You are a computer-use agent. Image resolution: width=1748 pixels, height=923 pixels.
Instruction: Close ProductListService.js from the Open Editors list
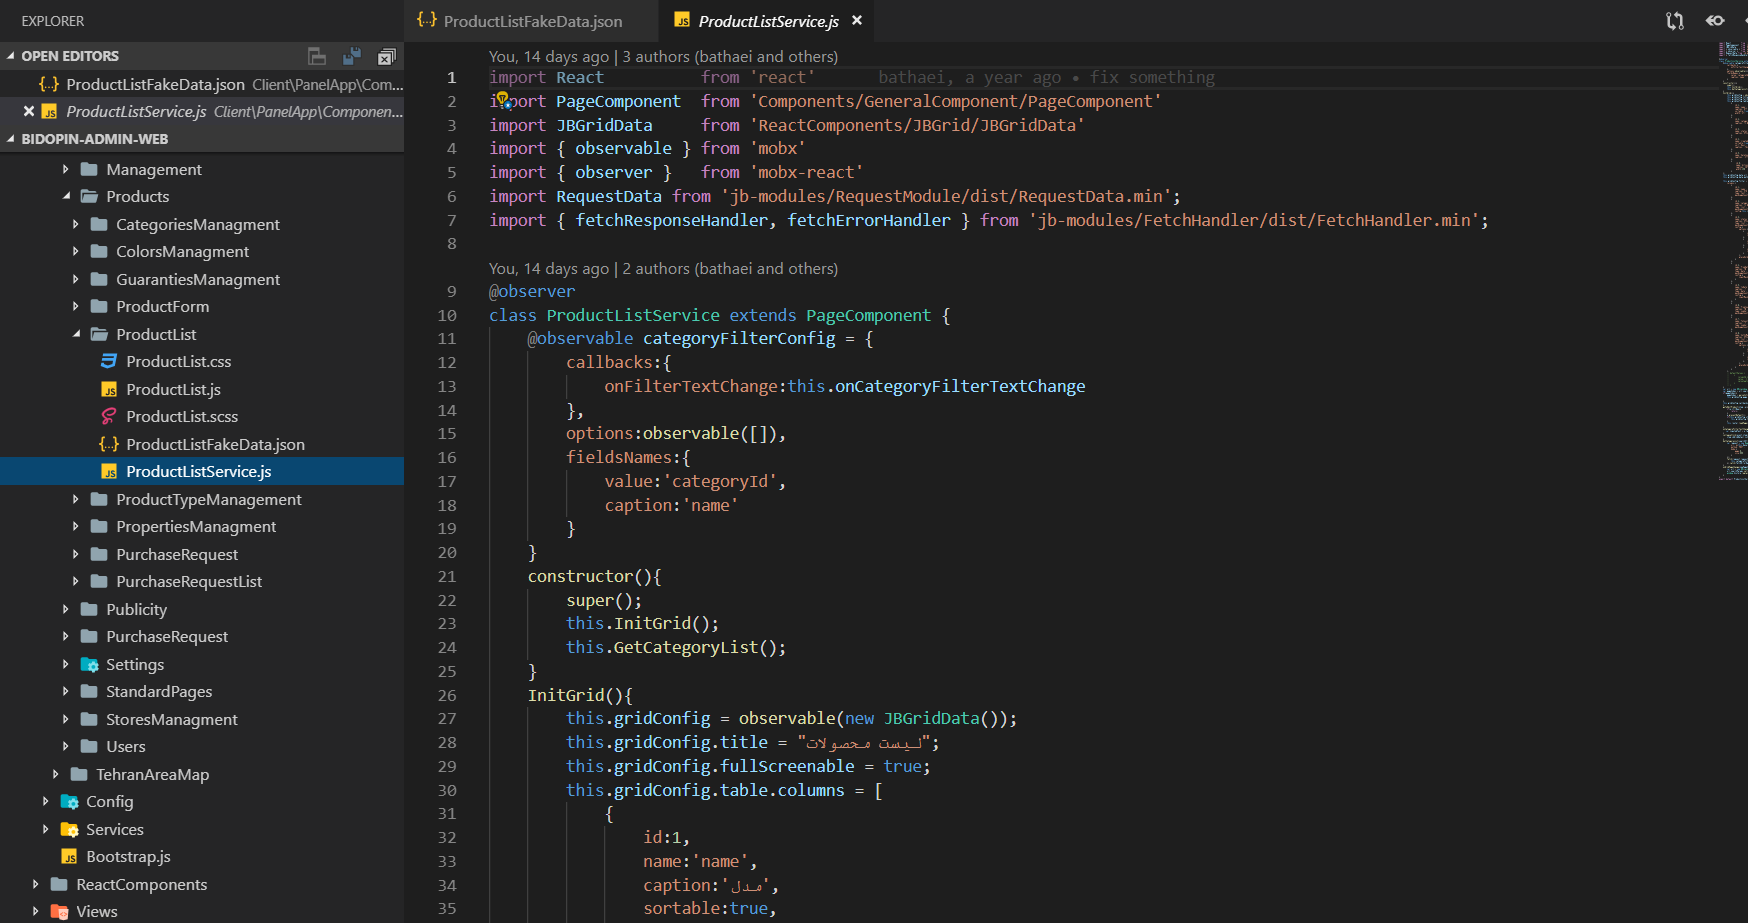click(28, 111)
